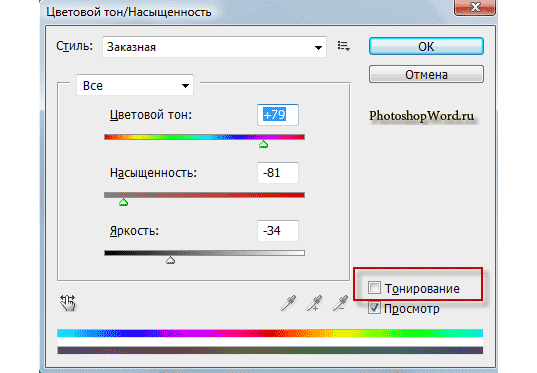This screenshot has width=537, height=373.
Task: Click the Яркость slider handle
Action: [171, 260]
